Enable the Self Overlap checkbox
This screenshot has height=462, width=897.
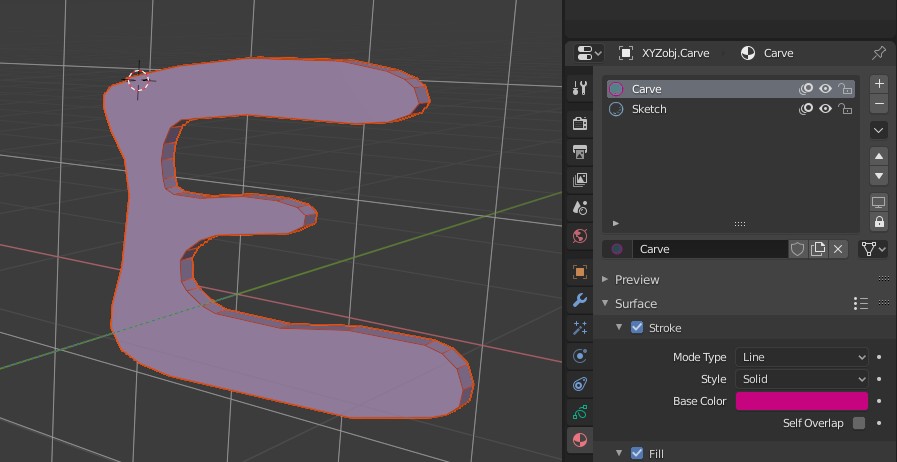point(859,423)
